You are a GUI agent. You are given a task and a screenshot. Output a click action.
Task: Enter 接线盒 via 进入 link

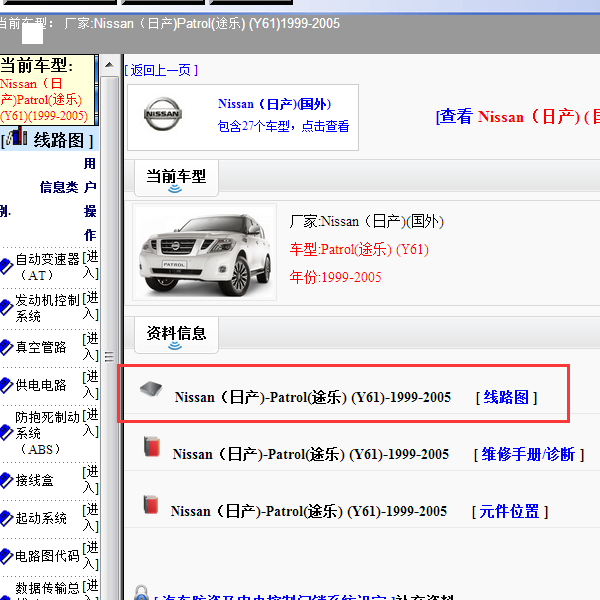[91, 479]
